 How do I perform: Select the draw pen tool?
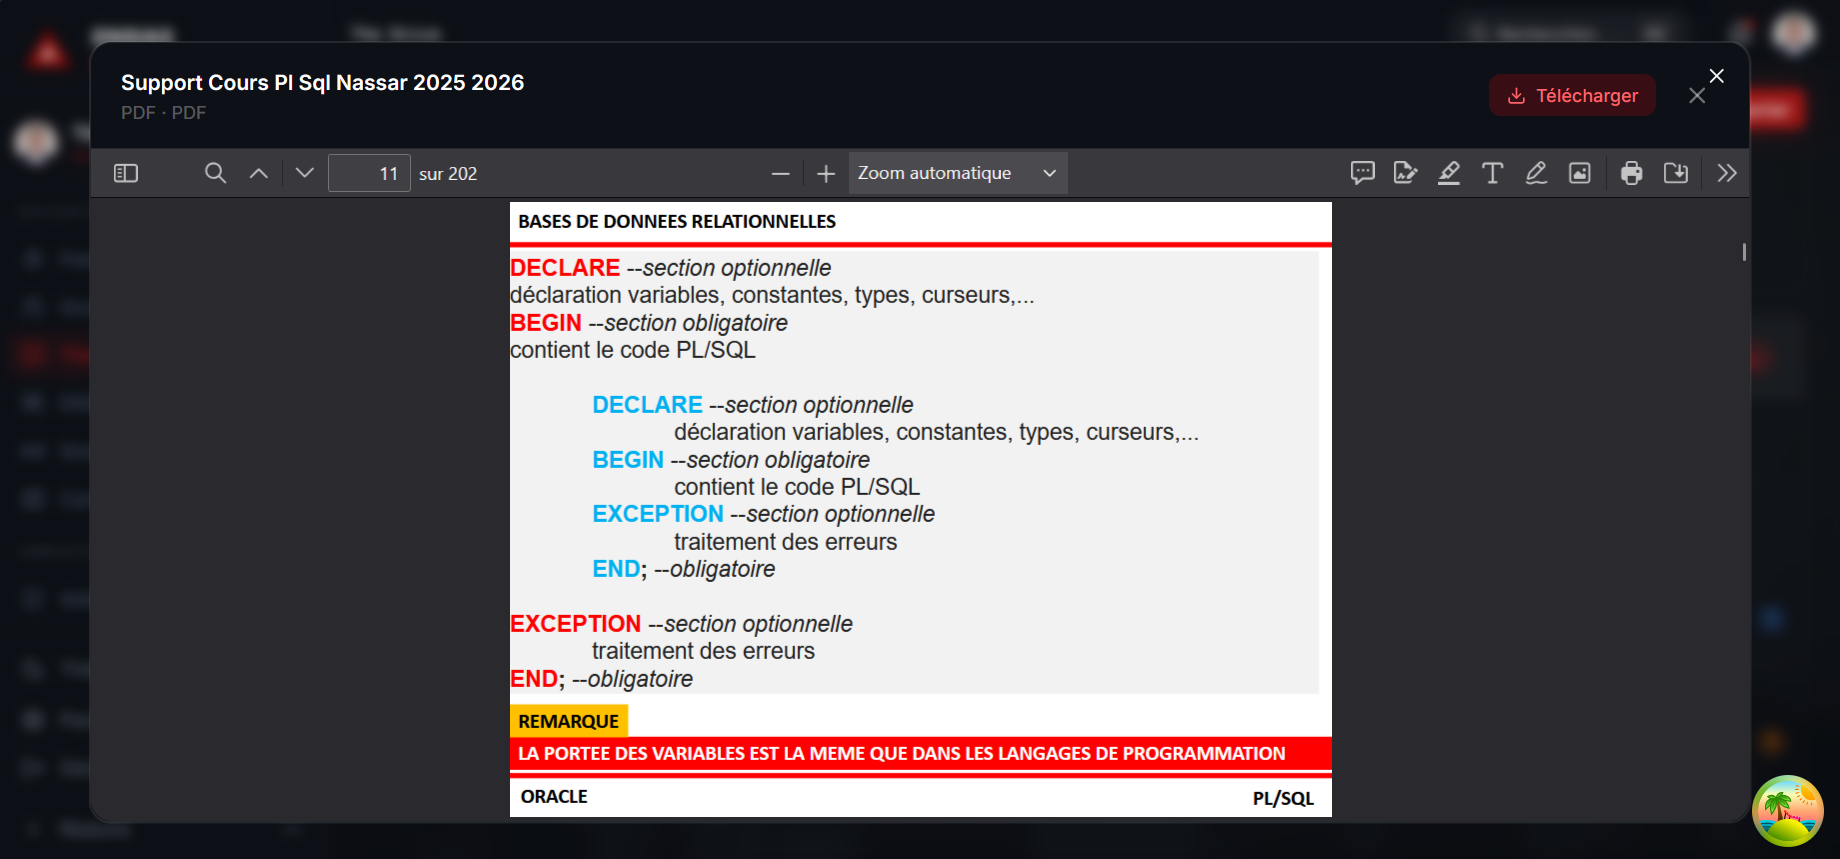[x=1537, y=173]
